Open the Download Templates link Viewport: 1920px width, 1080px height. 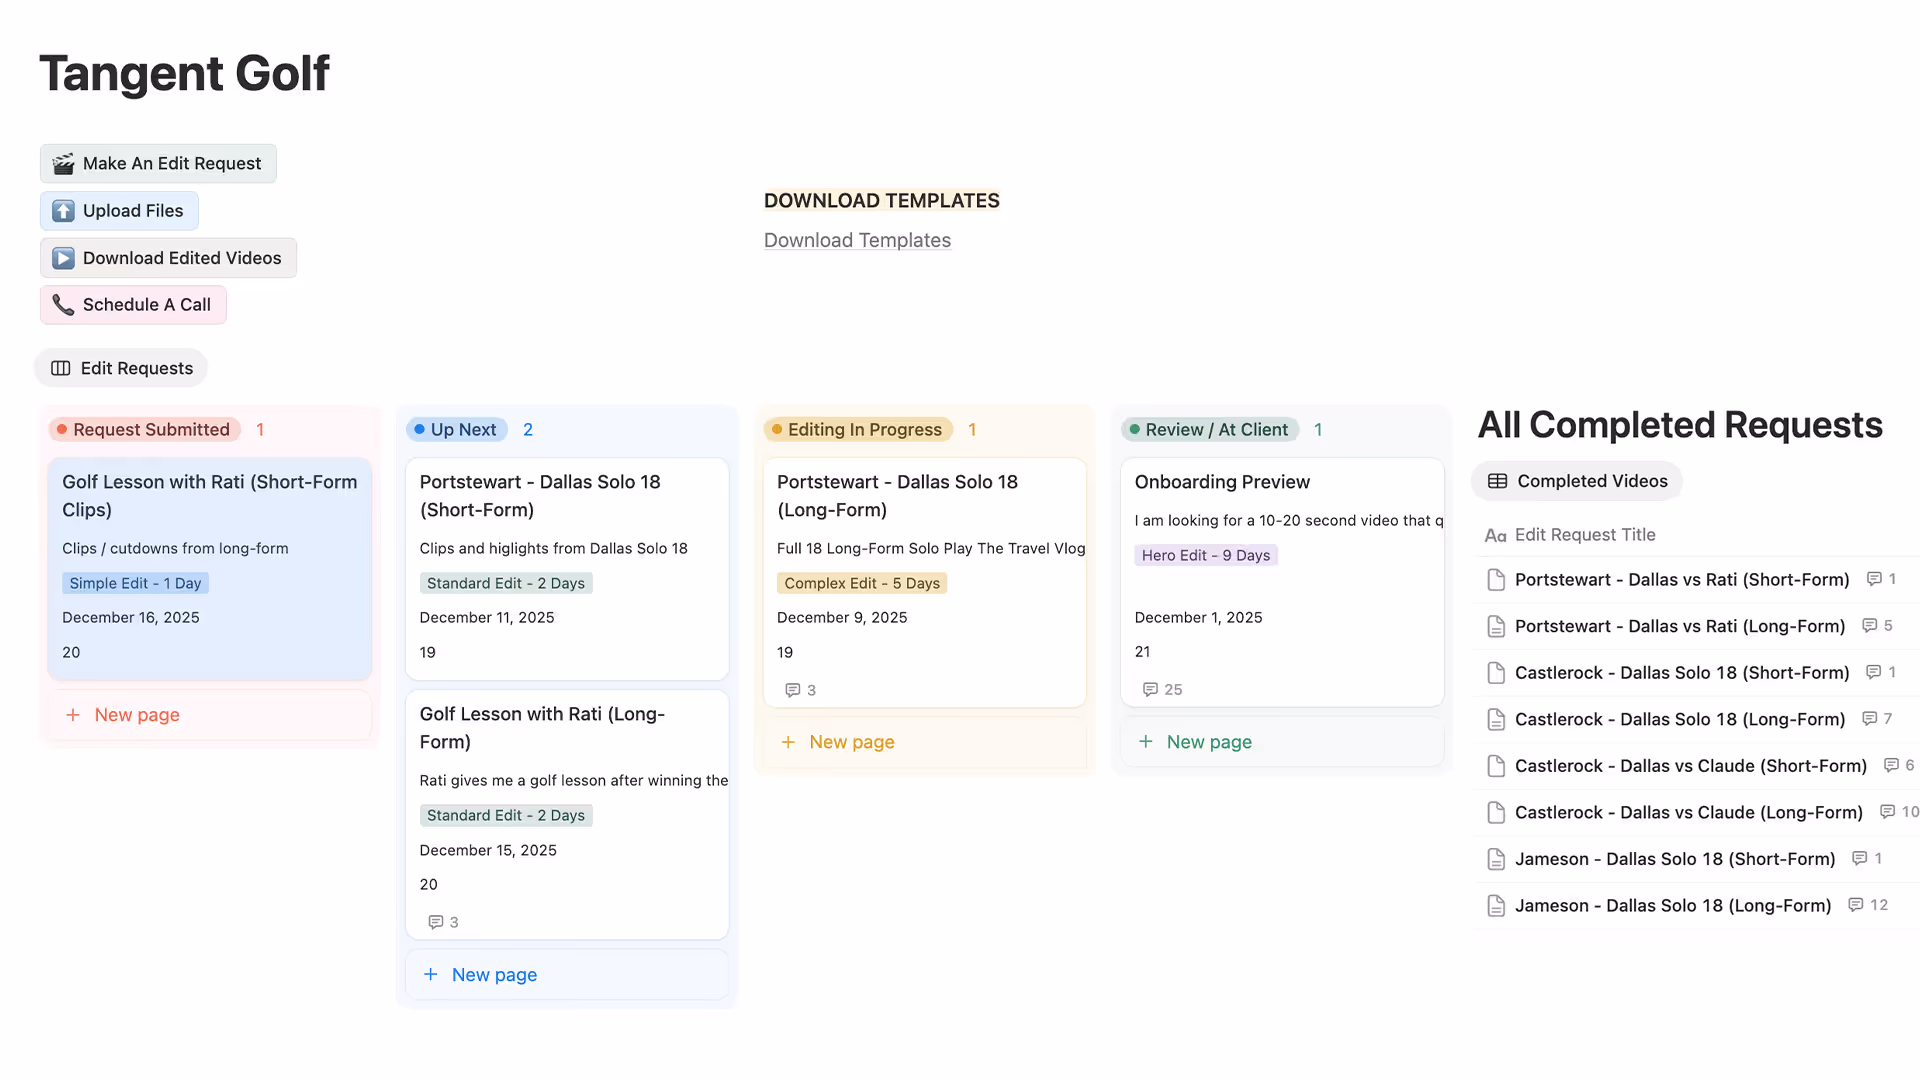click(x=857, y=240)
